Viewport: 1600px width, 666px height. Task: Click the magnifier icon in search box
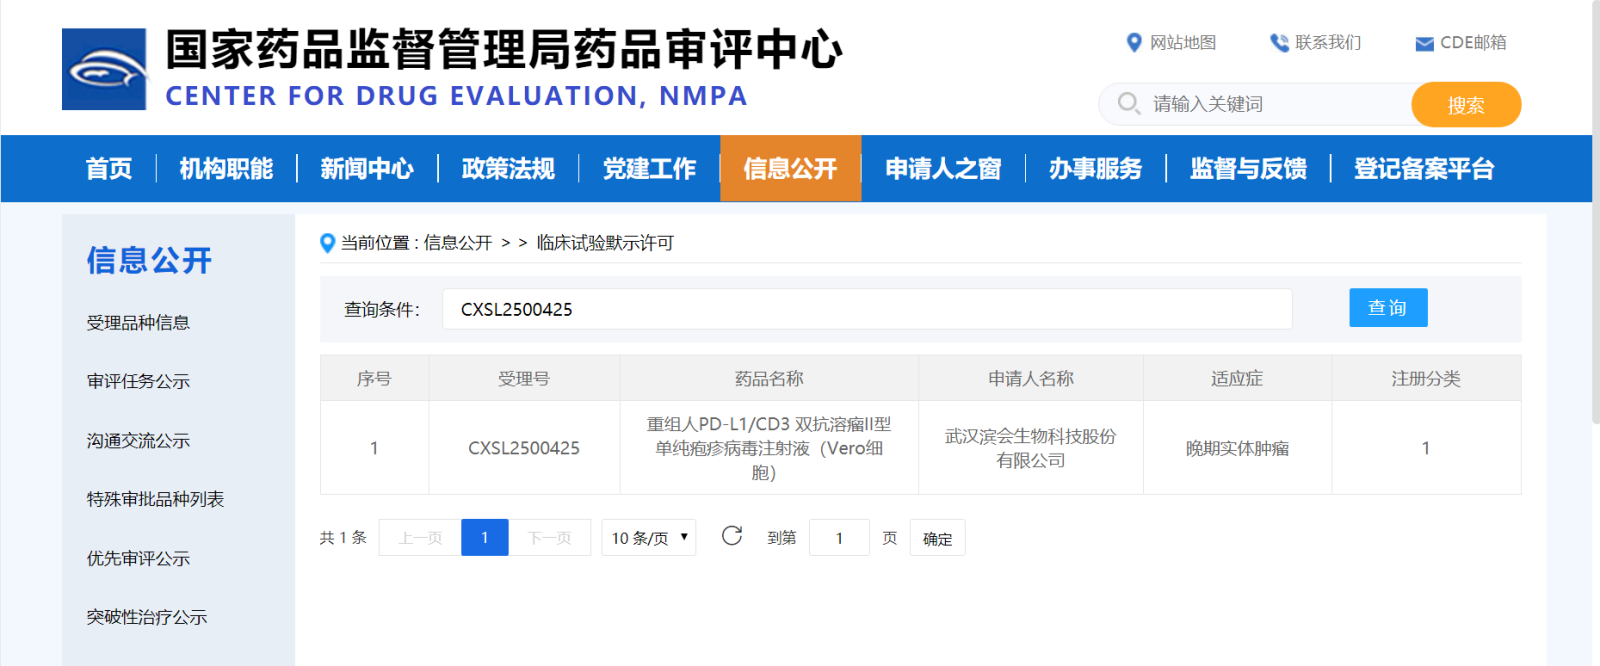pos(1128,103)
